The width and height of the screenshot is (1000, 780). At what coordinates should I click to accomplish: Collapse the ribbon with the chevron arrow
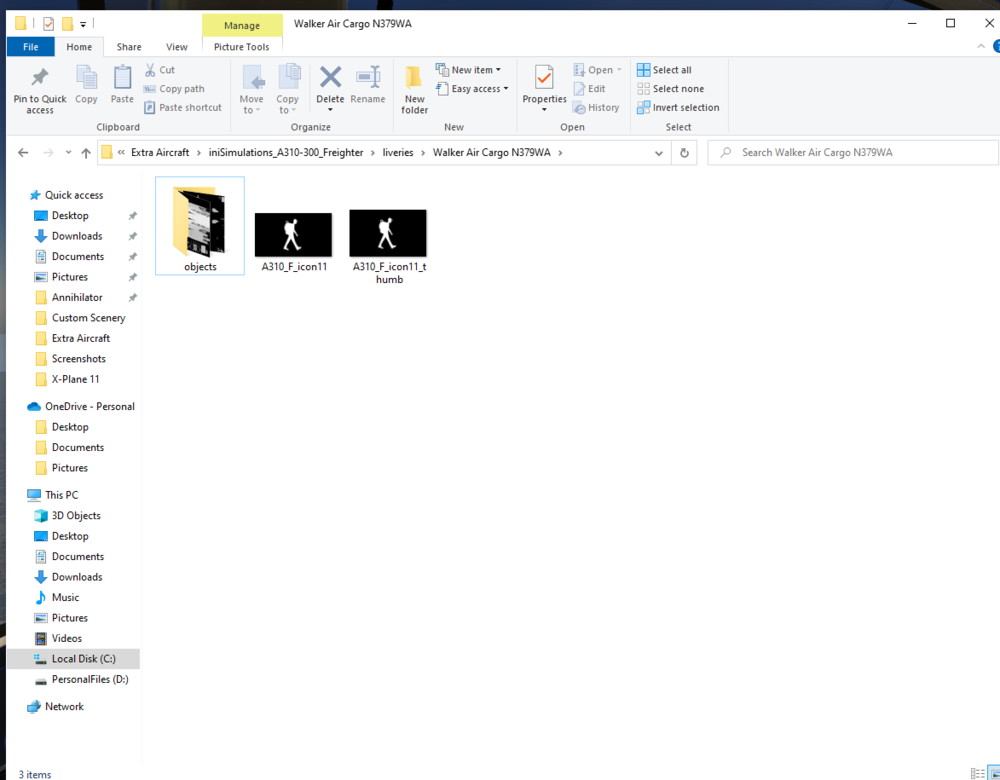[x=981, y=46]
